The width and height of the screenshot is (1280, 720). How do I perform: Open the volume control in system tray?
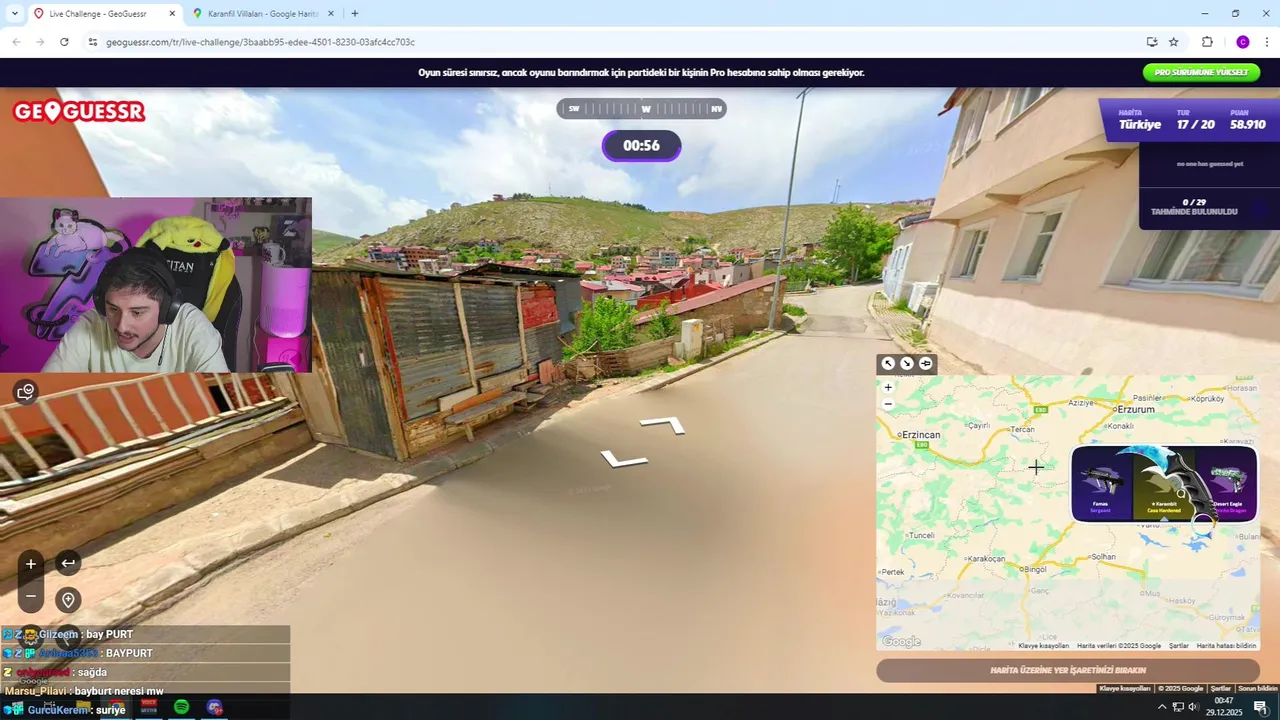point(1195,707)
